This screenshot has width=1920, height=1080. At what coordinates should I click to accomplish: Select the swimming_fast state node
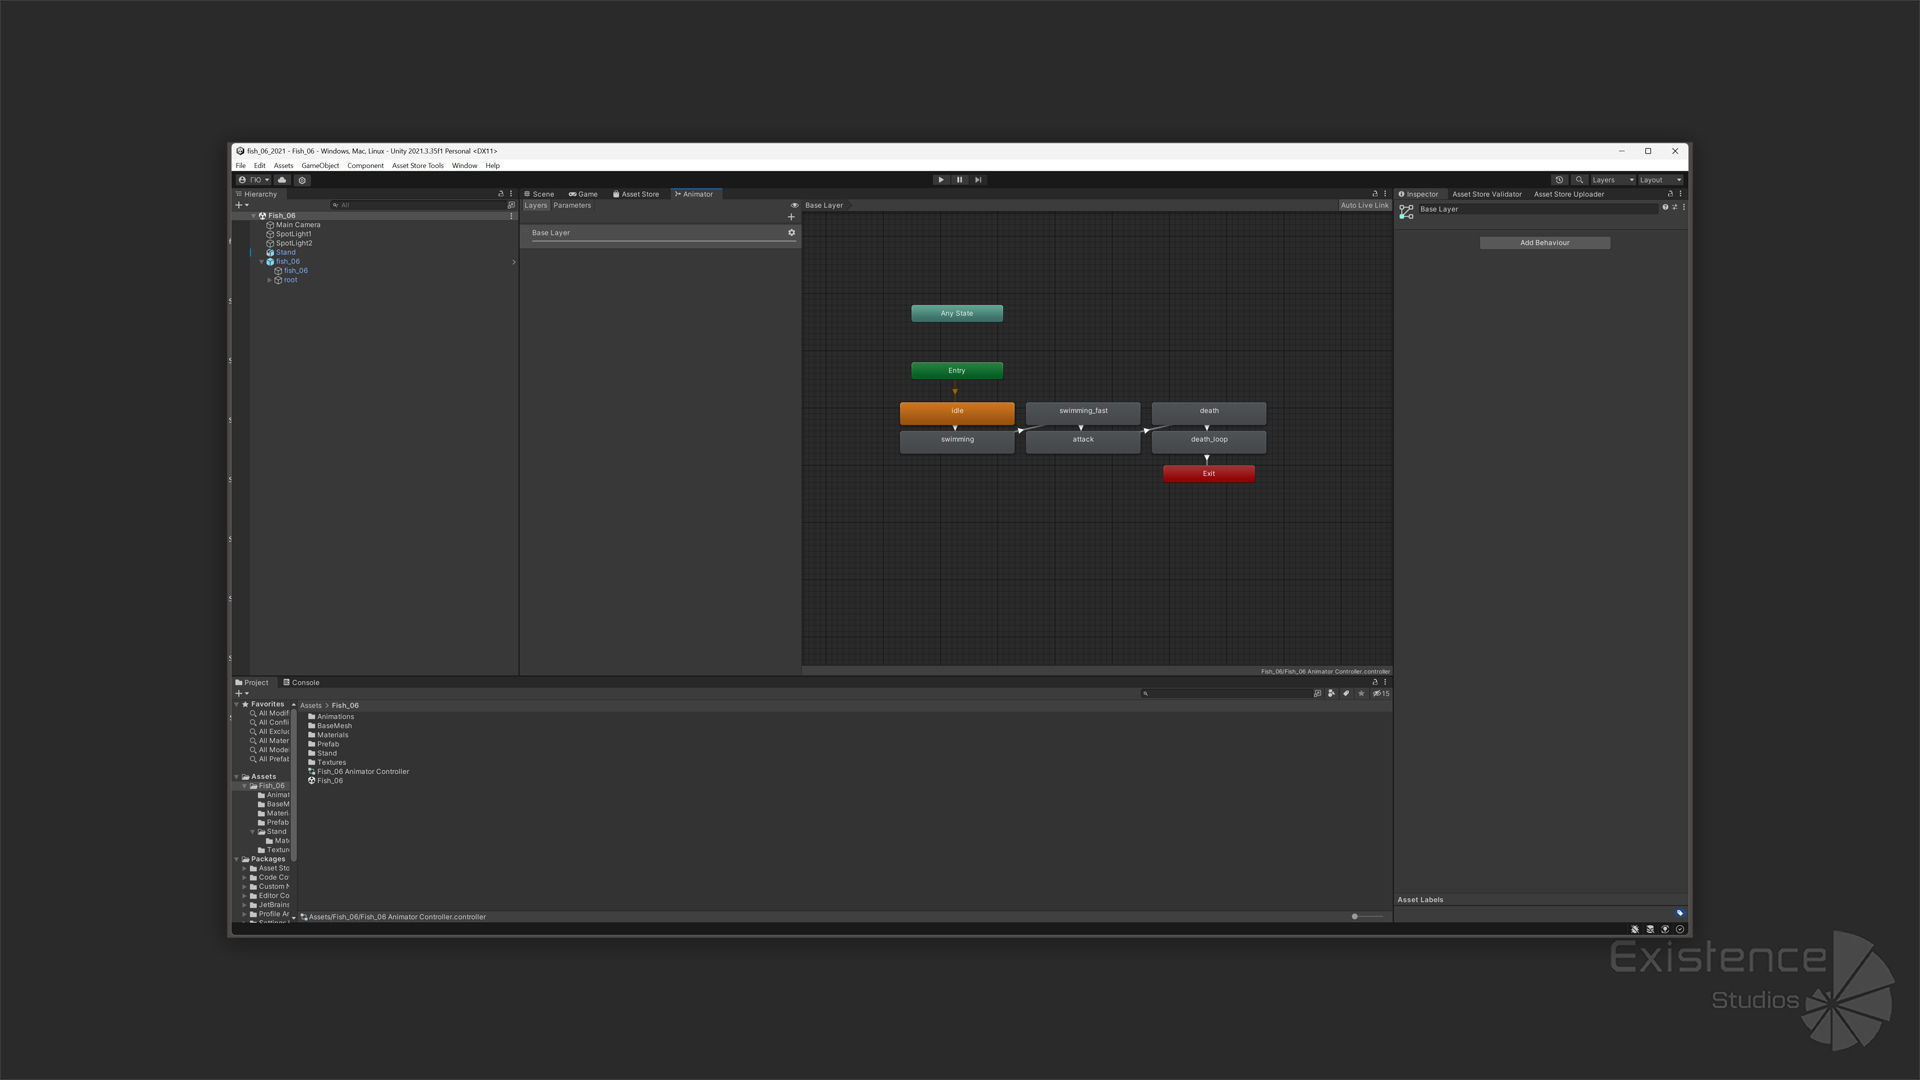(1083, 411)
